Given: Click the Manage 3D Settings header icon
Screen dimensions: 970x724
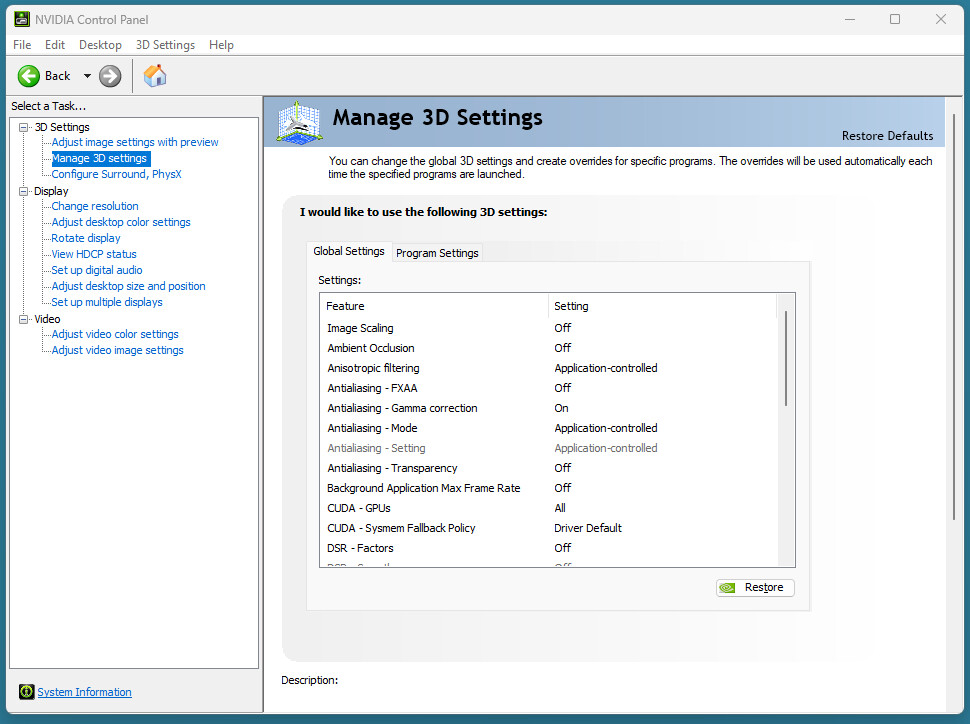Looking at the screenshot, I should tap(299, 123).
